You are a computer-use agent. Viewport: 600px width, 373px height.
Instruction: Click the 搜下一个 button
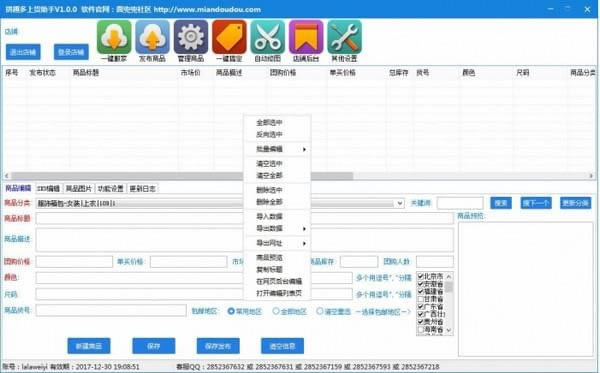(536, 203)
